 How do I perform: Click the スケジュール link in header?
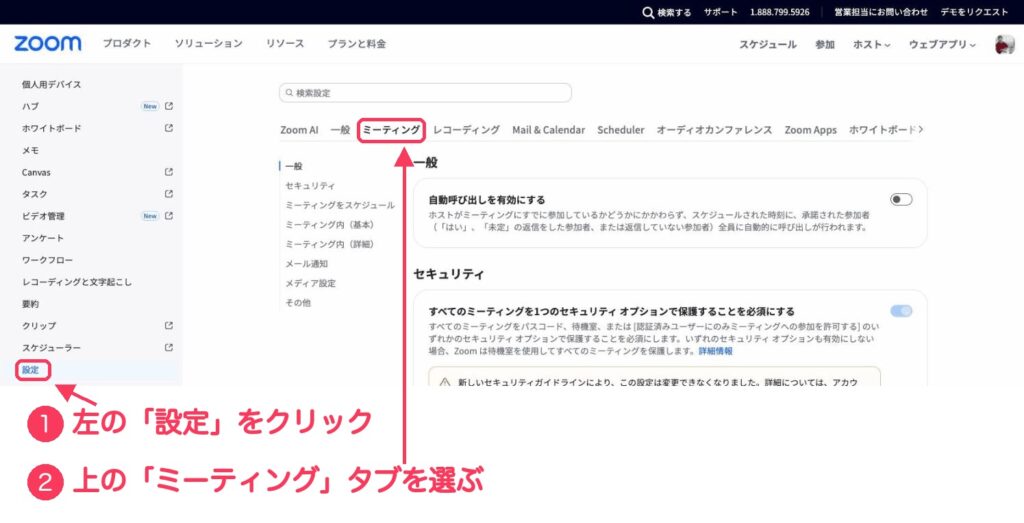coord(768,44)
